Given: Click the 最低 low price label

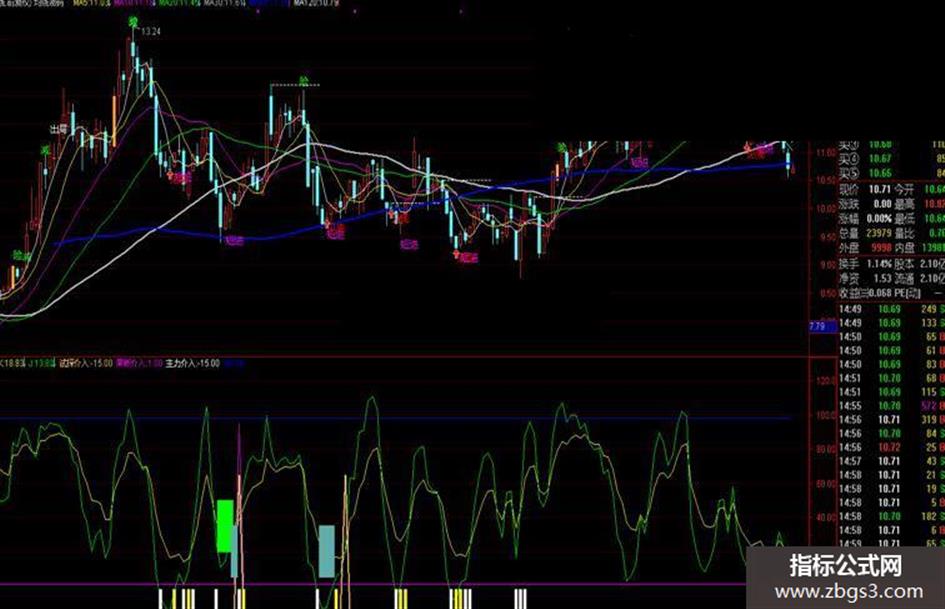Looking at the screenshot, I should coord(904,218).
